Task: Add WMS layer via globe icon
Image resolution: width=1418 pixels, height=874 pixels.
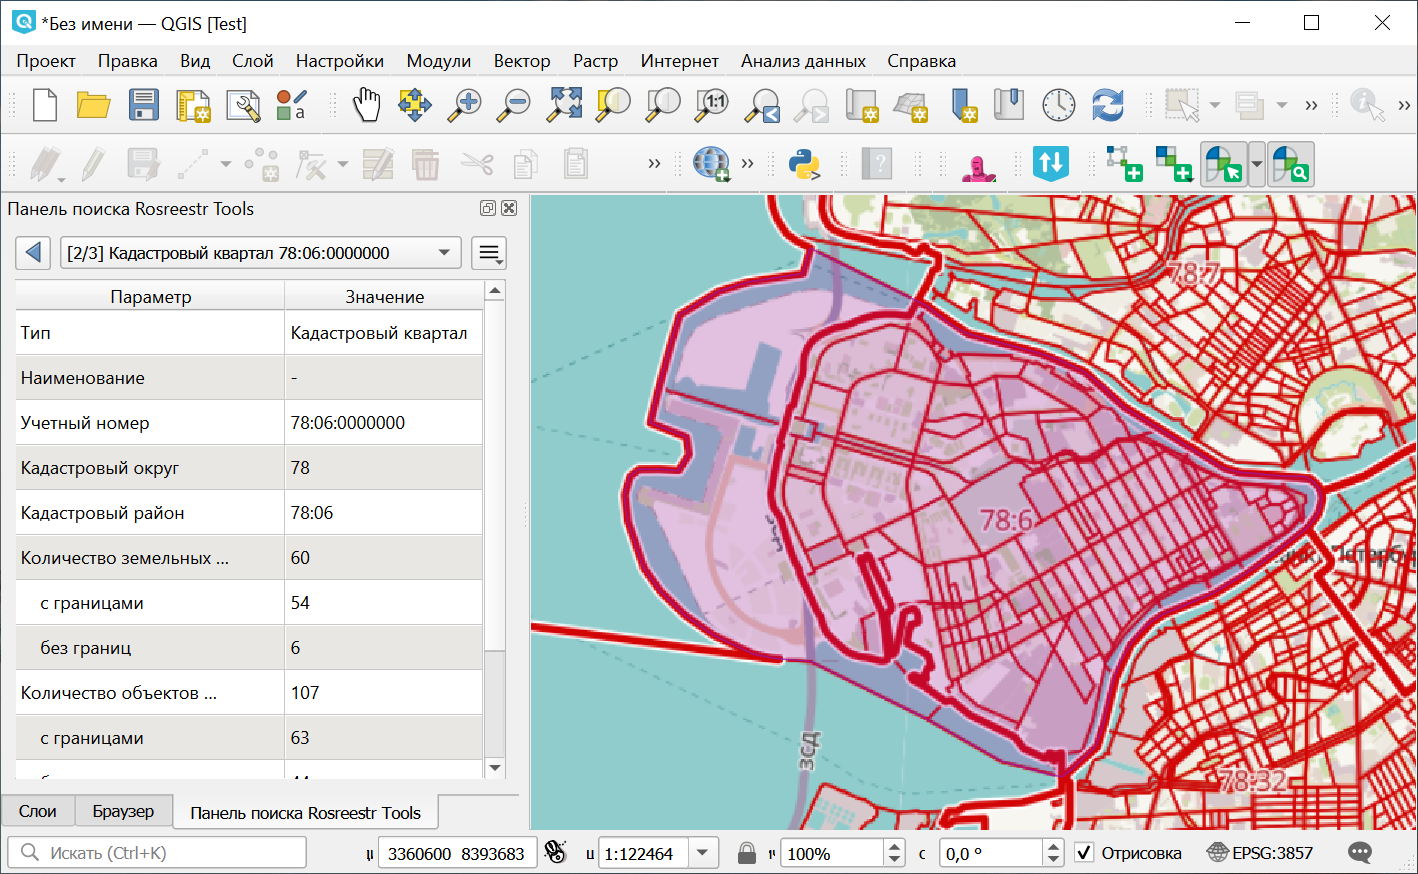Action: (711, 164)
